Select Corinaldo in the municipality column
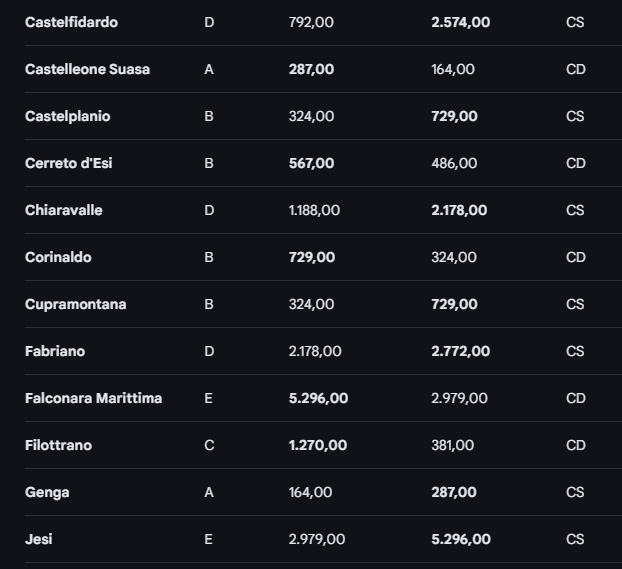Image resolution: width=622 pixels, height=569 pixels. click(x=58, y=257)
